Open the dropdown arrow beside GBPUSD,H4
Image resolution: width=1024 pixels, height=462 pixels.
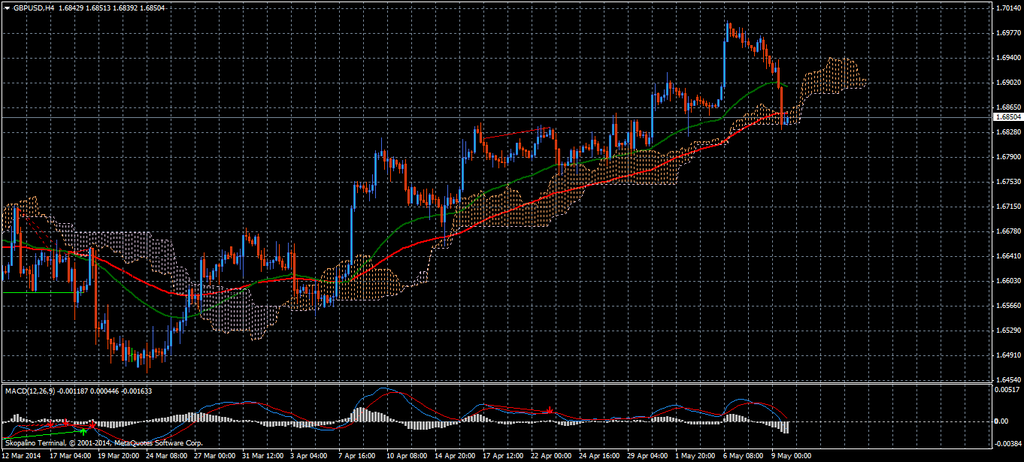pyautogui.click(x=6, y=8)
